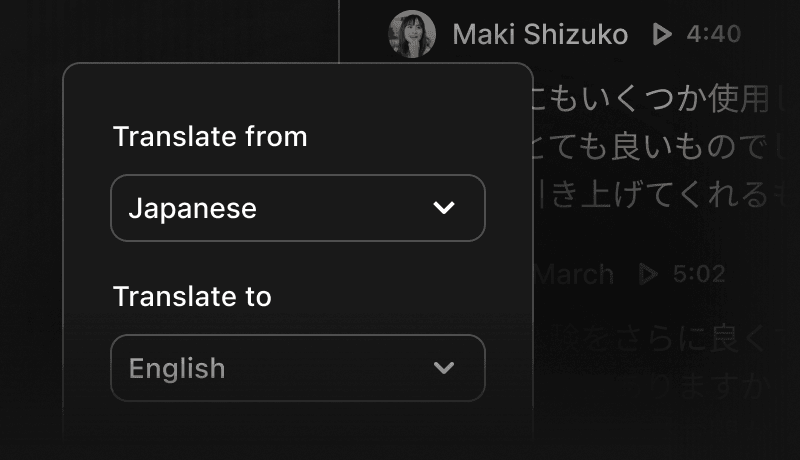Open the Translate from Japanese dropdown
800x460 pixels.
(297, 208)
